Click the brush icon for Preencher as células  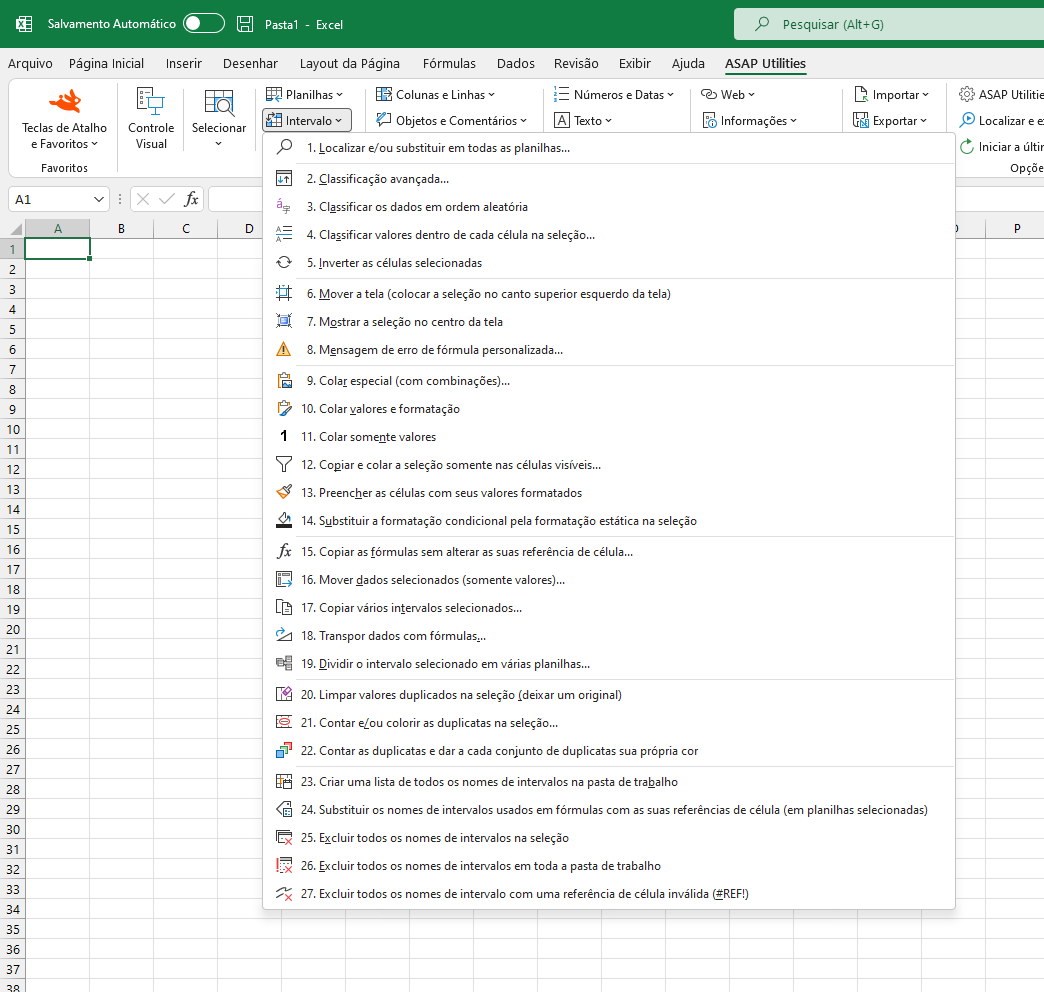click(x=284, y=492)
